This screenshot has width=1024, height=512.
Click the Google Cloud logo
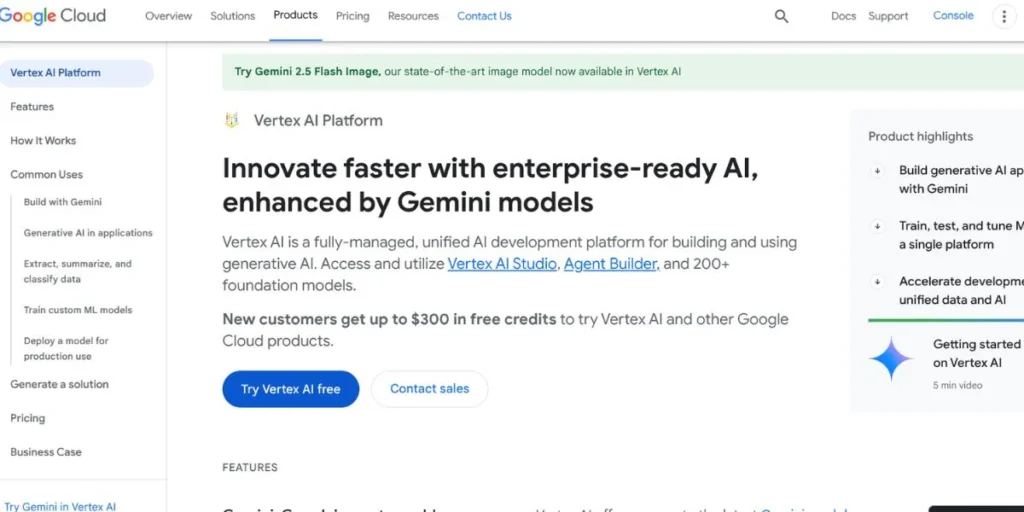click(52, 16)
